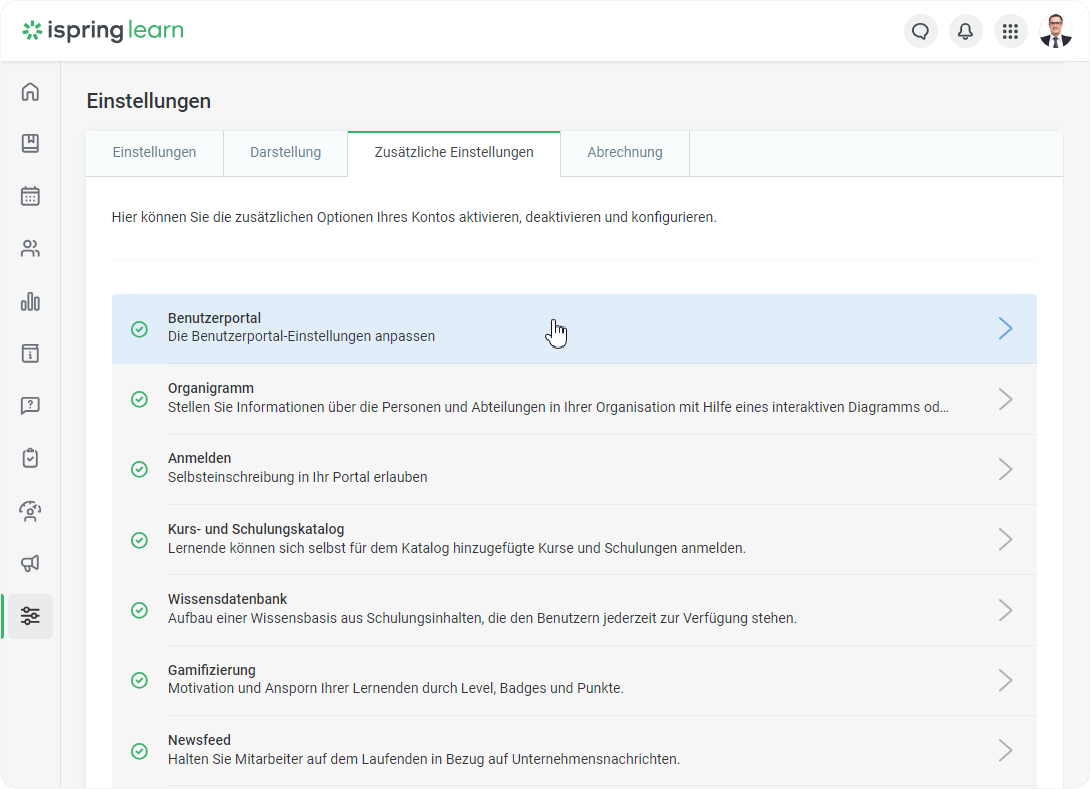Image resolution: width=1090 pixels, height=789 pixels.
Task: Expand Benutzerportal using its right chevron
Action: tap(1005, 329)
